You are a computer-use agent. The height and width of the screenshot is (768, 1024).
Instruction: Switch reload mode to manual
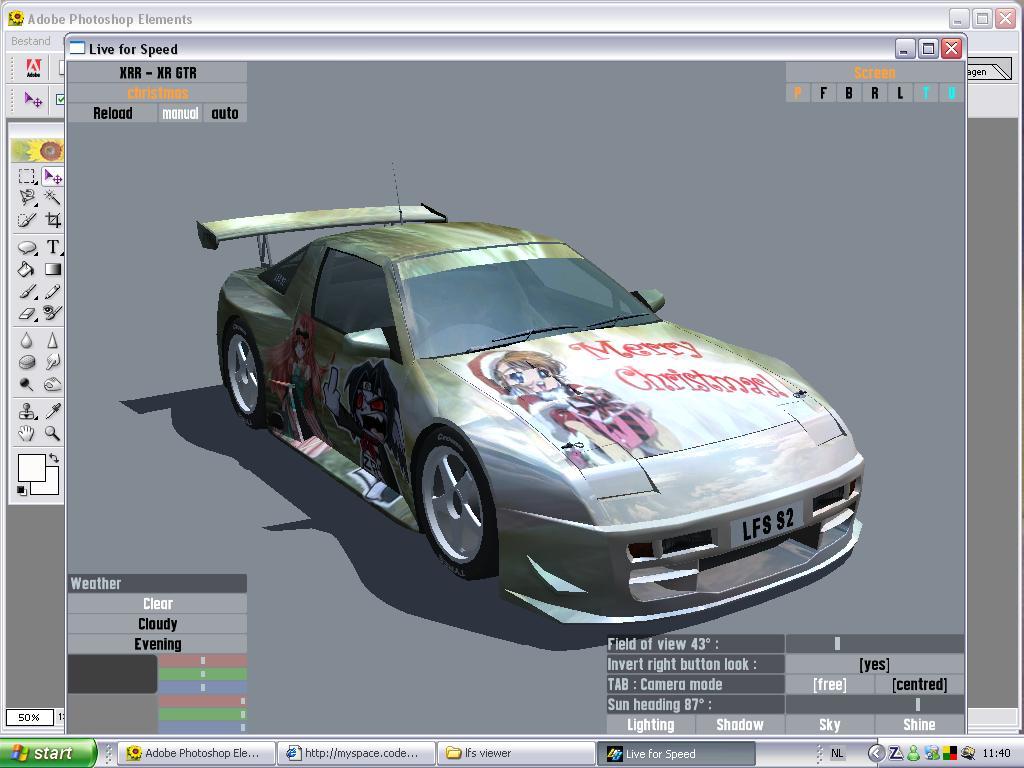coord(180,113)
